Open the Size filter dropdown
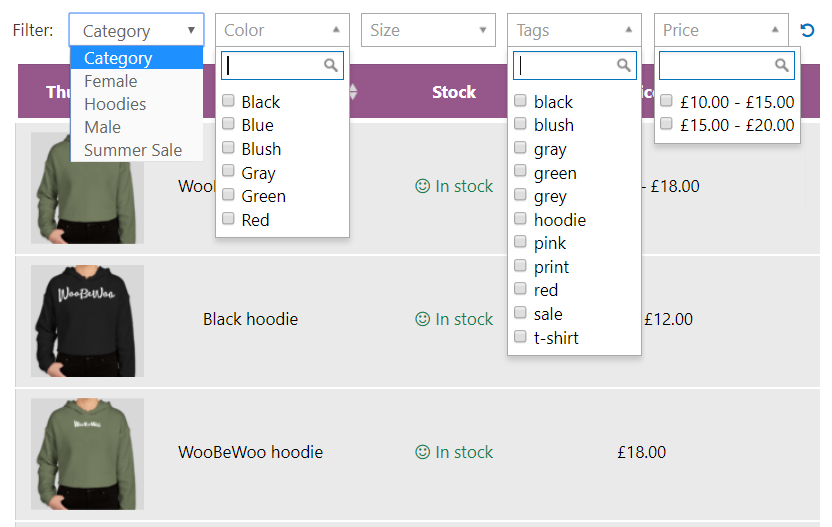This screenshot has height=527, width=832. coord(428,30)
